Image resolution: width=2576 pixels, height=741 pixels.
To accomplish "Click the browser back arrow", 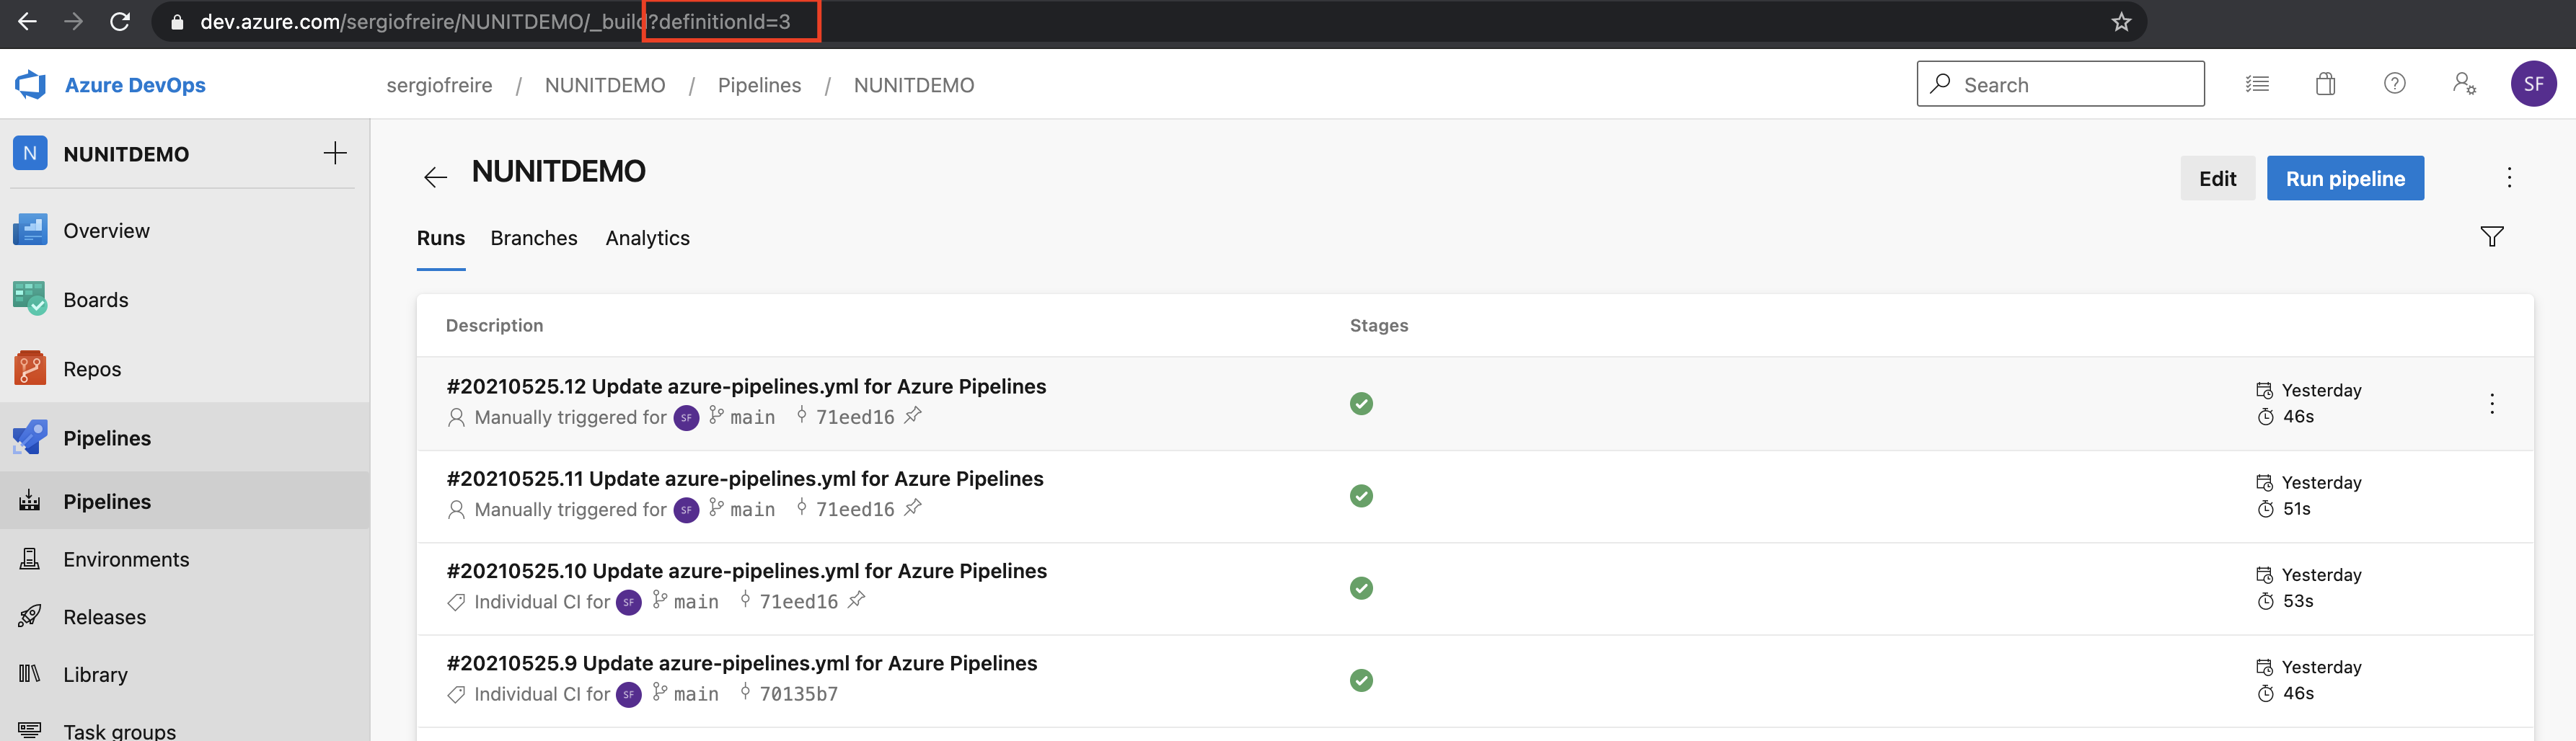I will (27, 21).
